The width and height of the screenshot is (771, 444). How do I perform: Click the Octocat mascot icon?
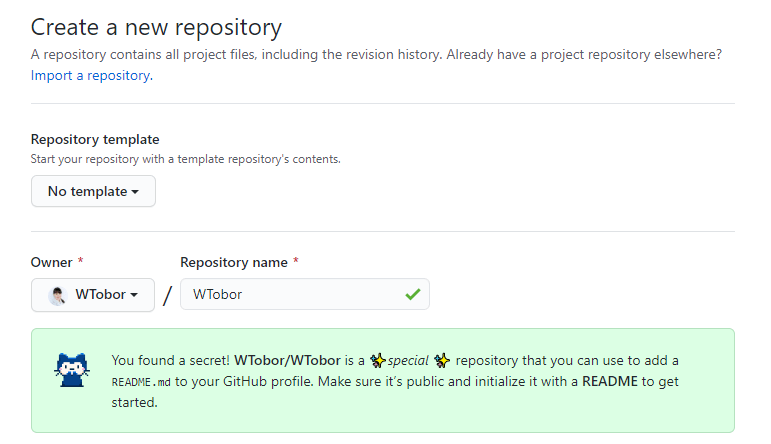click(71, 370)
